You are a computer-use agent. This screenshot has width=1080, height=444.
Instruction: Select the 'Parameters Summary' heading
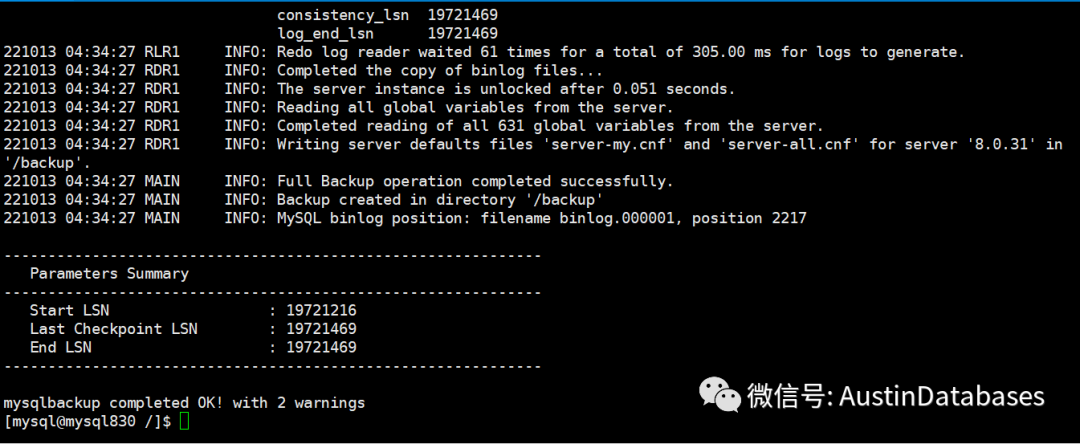tap(109, 274)
